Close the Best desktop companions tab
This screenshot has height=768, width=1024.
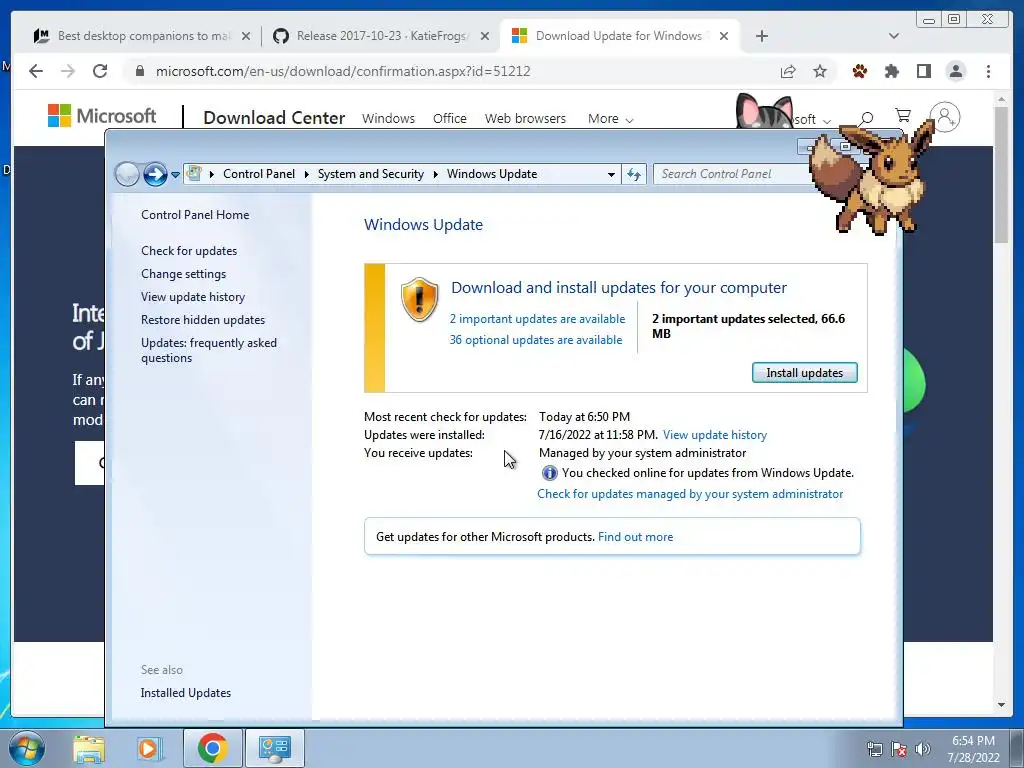pyautogui.click(x=246, y=36)
